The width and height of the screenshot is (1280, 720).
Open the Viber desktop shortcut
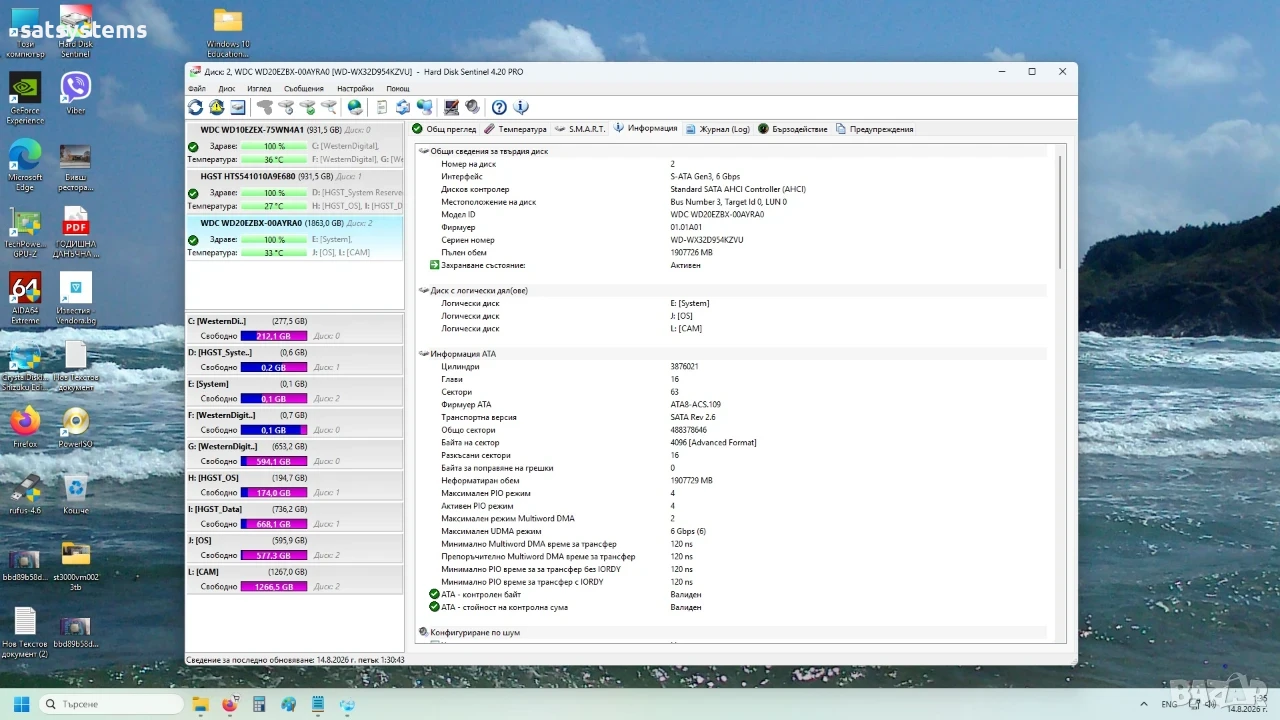pos(75,93)
